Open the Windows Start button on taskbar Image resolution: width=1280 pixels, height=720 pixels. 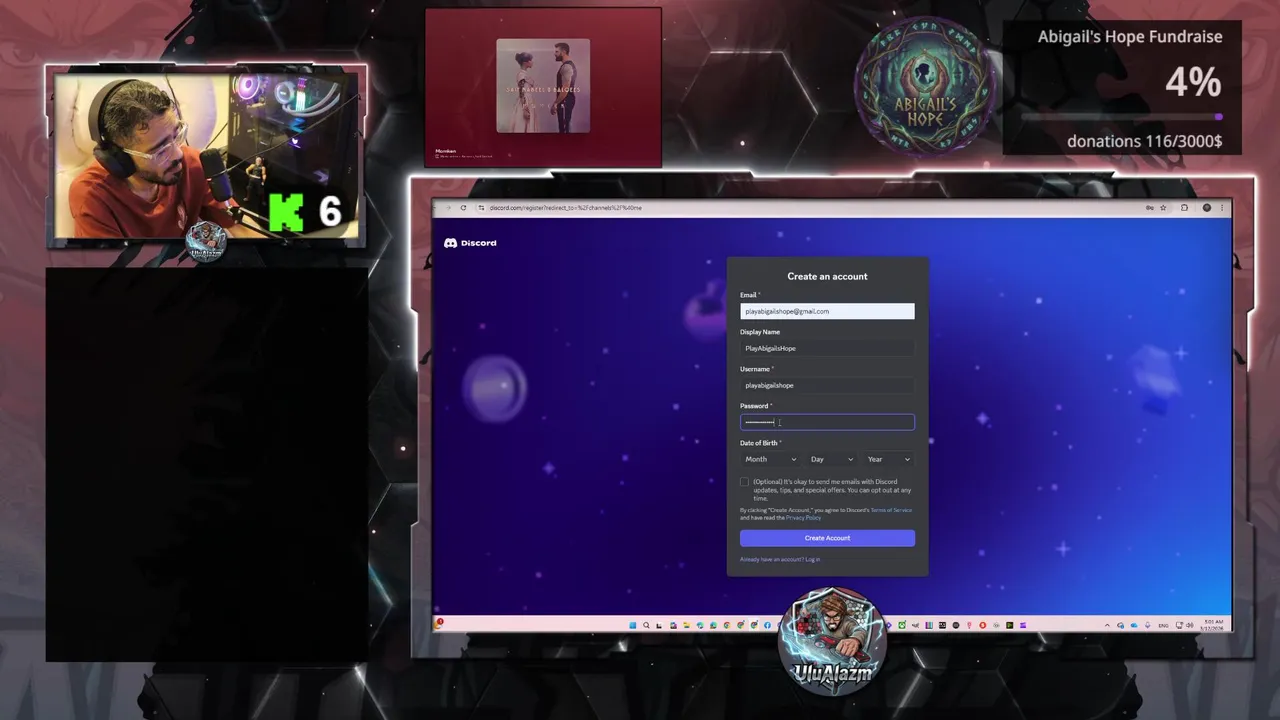[633, 625]
